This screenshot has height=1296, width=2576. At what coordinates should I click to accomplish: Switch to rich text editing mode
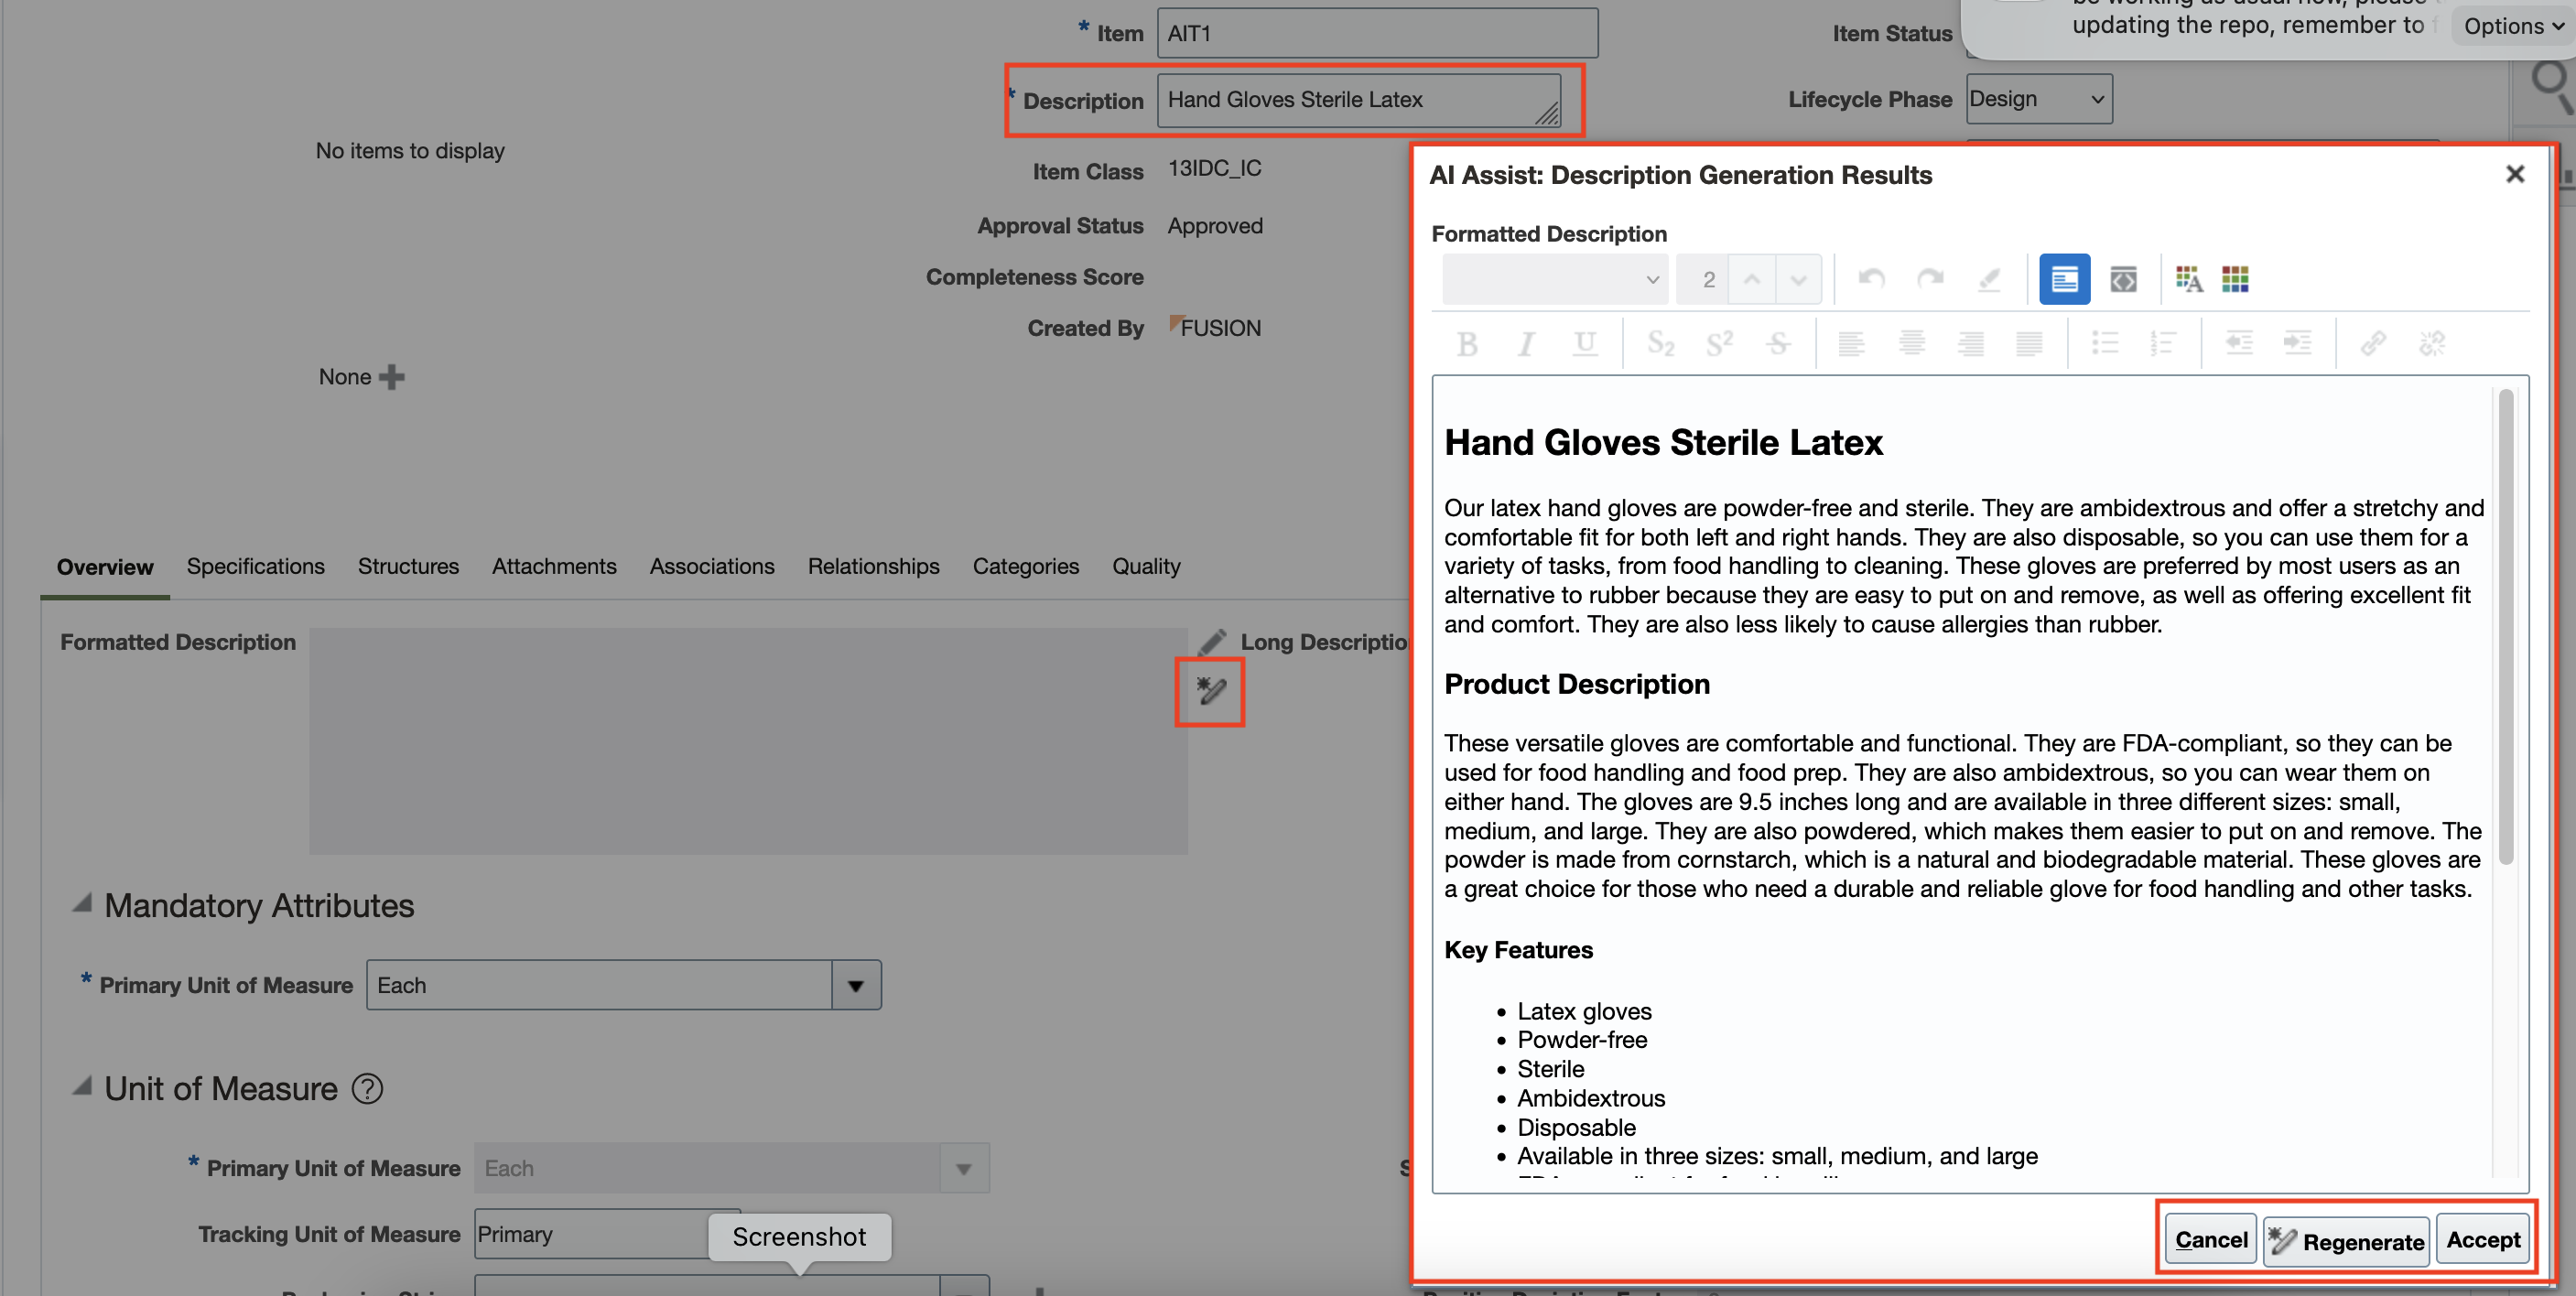(x=2064, y=279)
